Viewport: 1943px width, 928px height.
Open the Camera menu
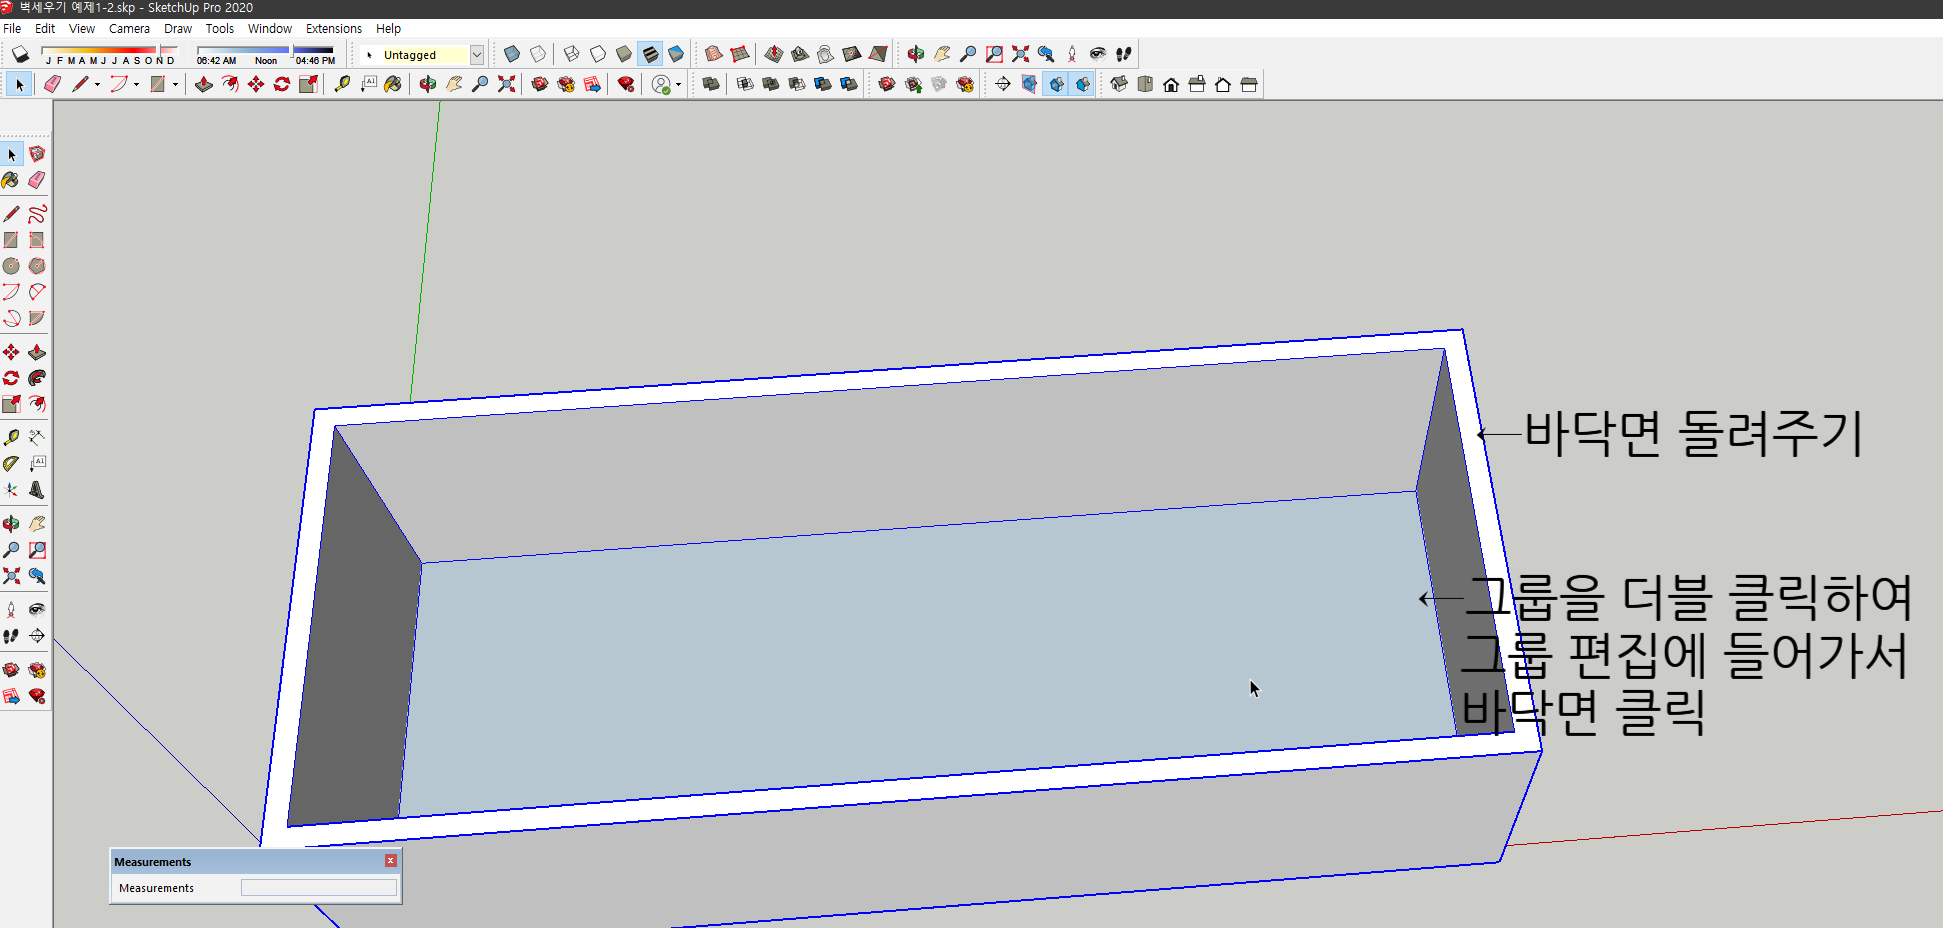[129, 29]
